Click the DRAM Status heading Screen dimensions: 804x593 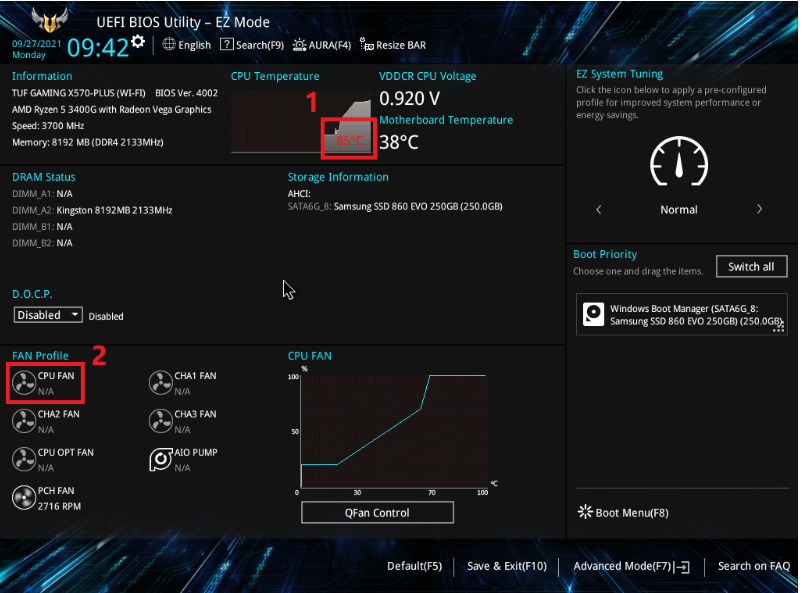(44, 177)
